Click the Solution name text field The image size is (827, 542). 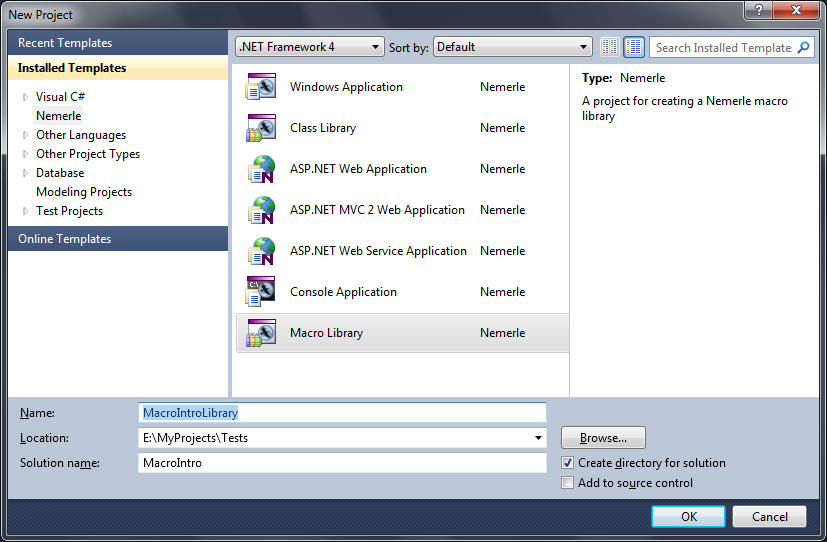point(342,463)
